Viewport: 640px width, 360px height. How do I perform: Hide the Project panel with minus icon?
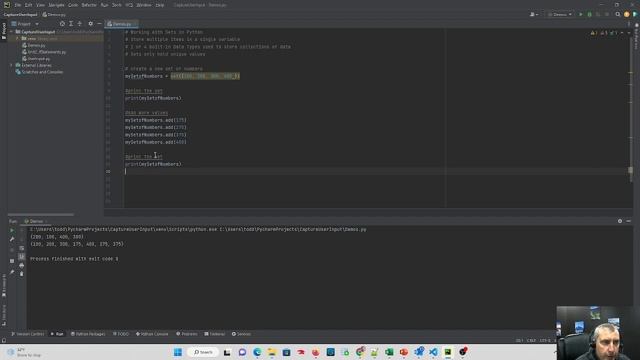99,24
